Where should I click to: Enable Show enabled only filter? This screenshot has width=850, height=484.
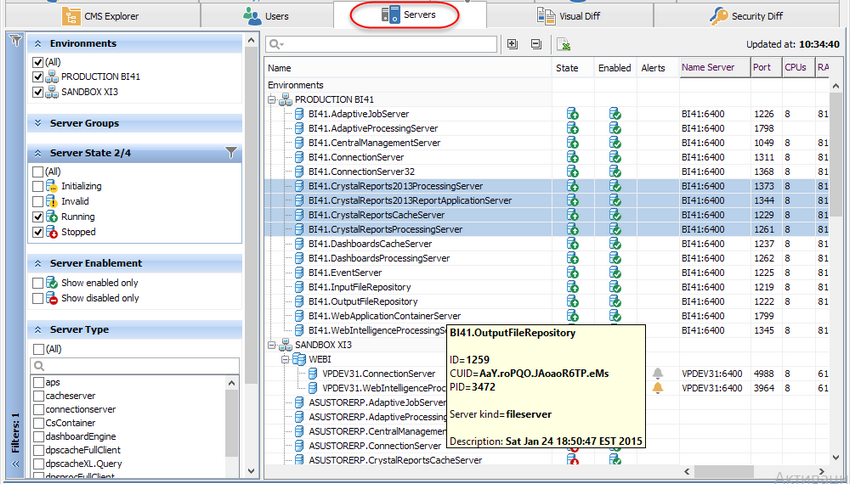pyautogui.click(x=37, y=283)
